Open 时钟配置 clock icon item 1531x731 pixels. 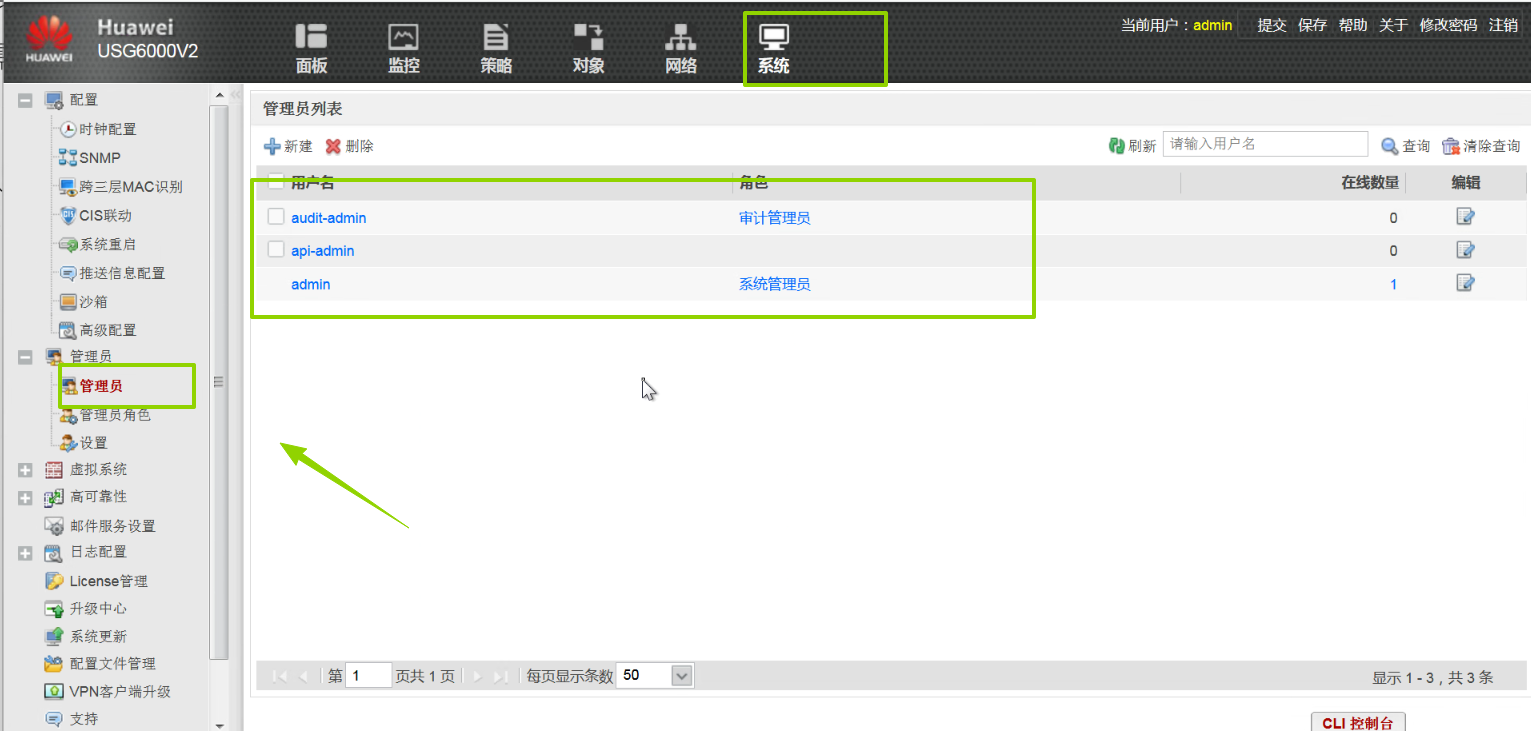coord(98,129)
